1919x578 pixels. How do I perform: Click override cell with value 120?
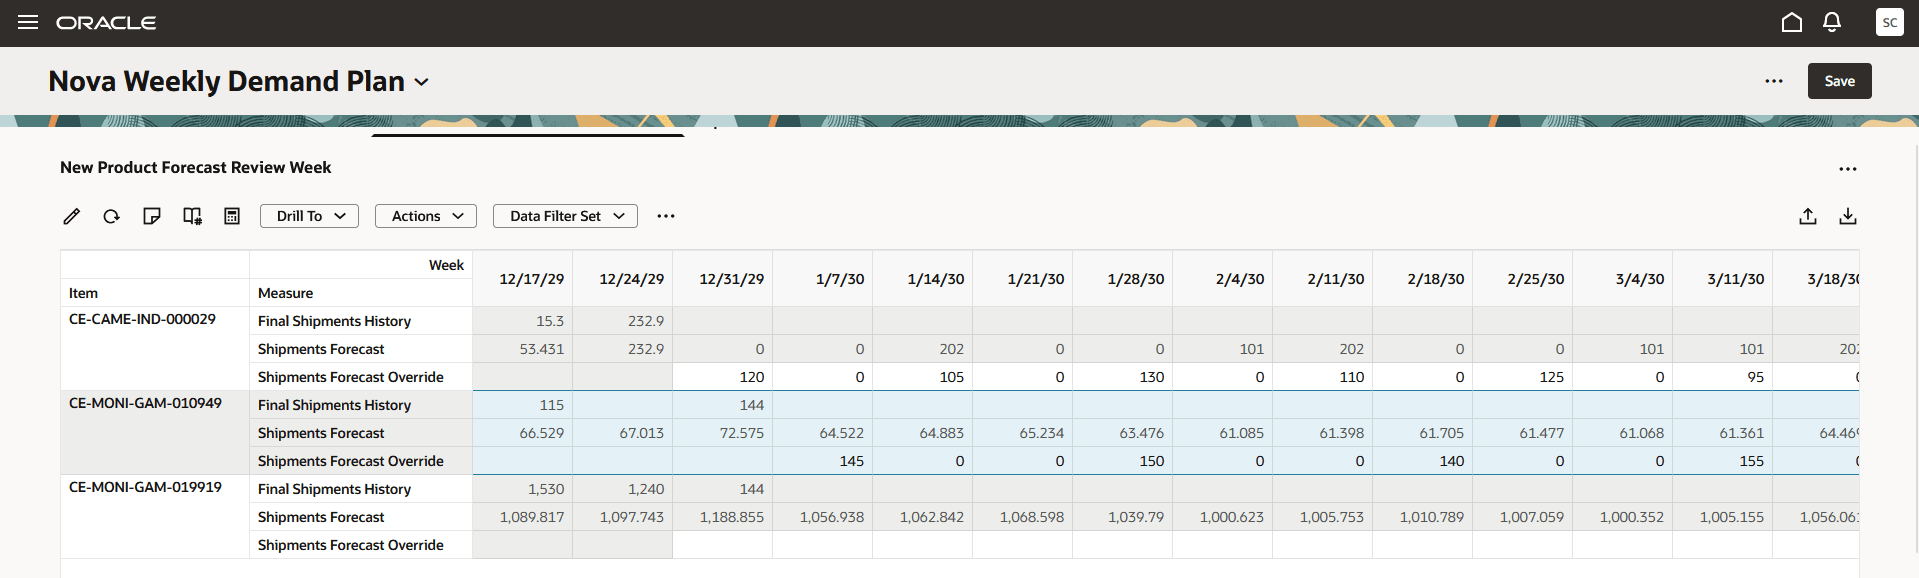coord(723,377)
